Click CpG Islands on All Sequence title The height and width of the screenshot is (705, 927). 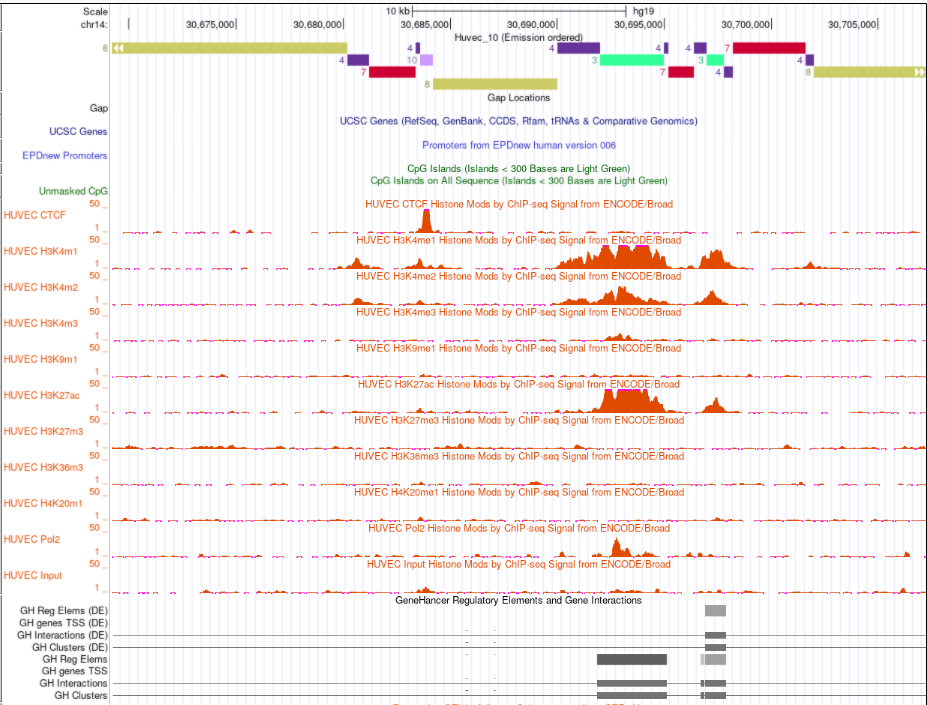point(518,180)
